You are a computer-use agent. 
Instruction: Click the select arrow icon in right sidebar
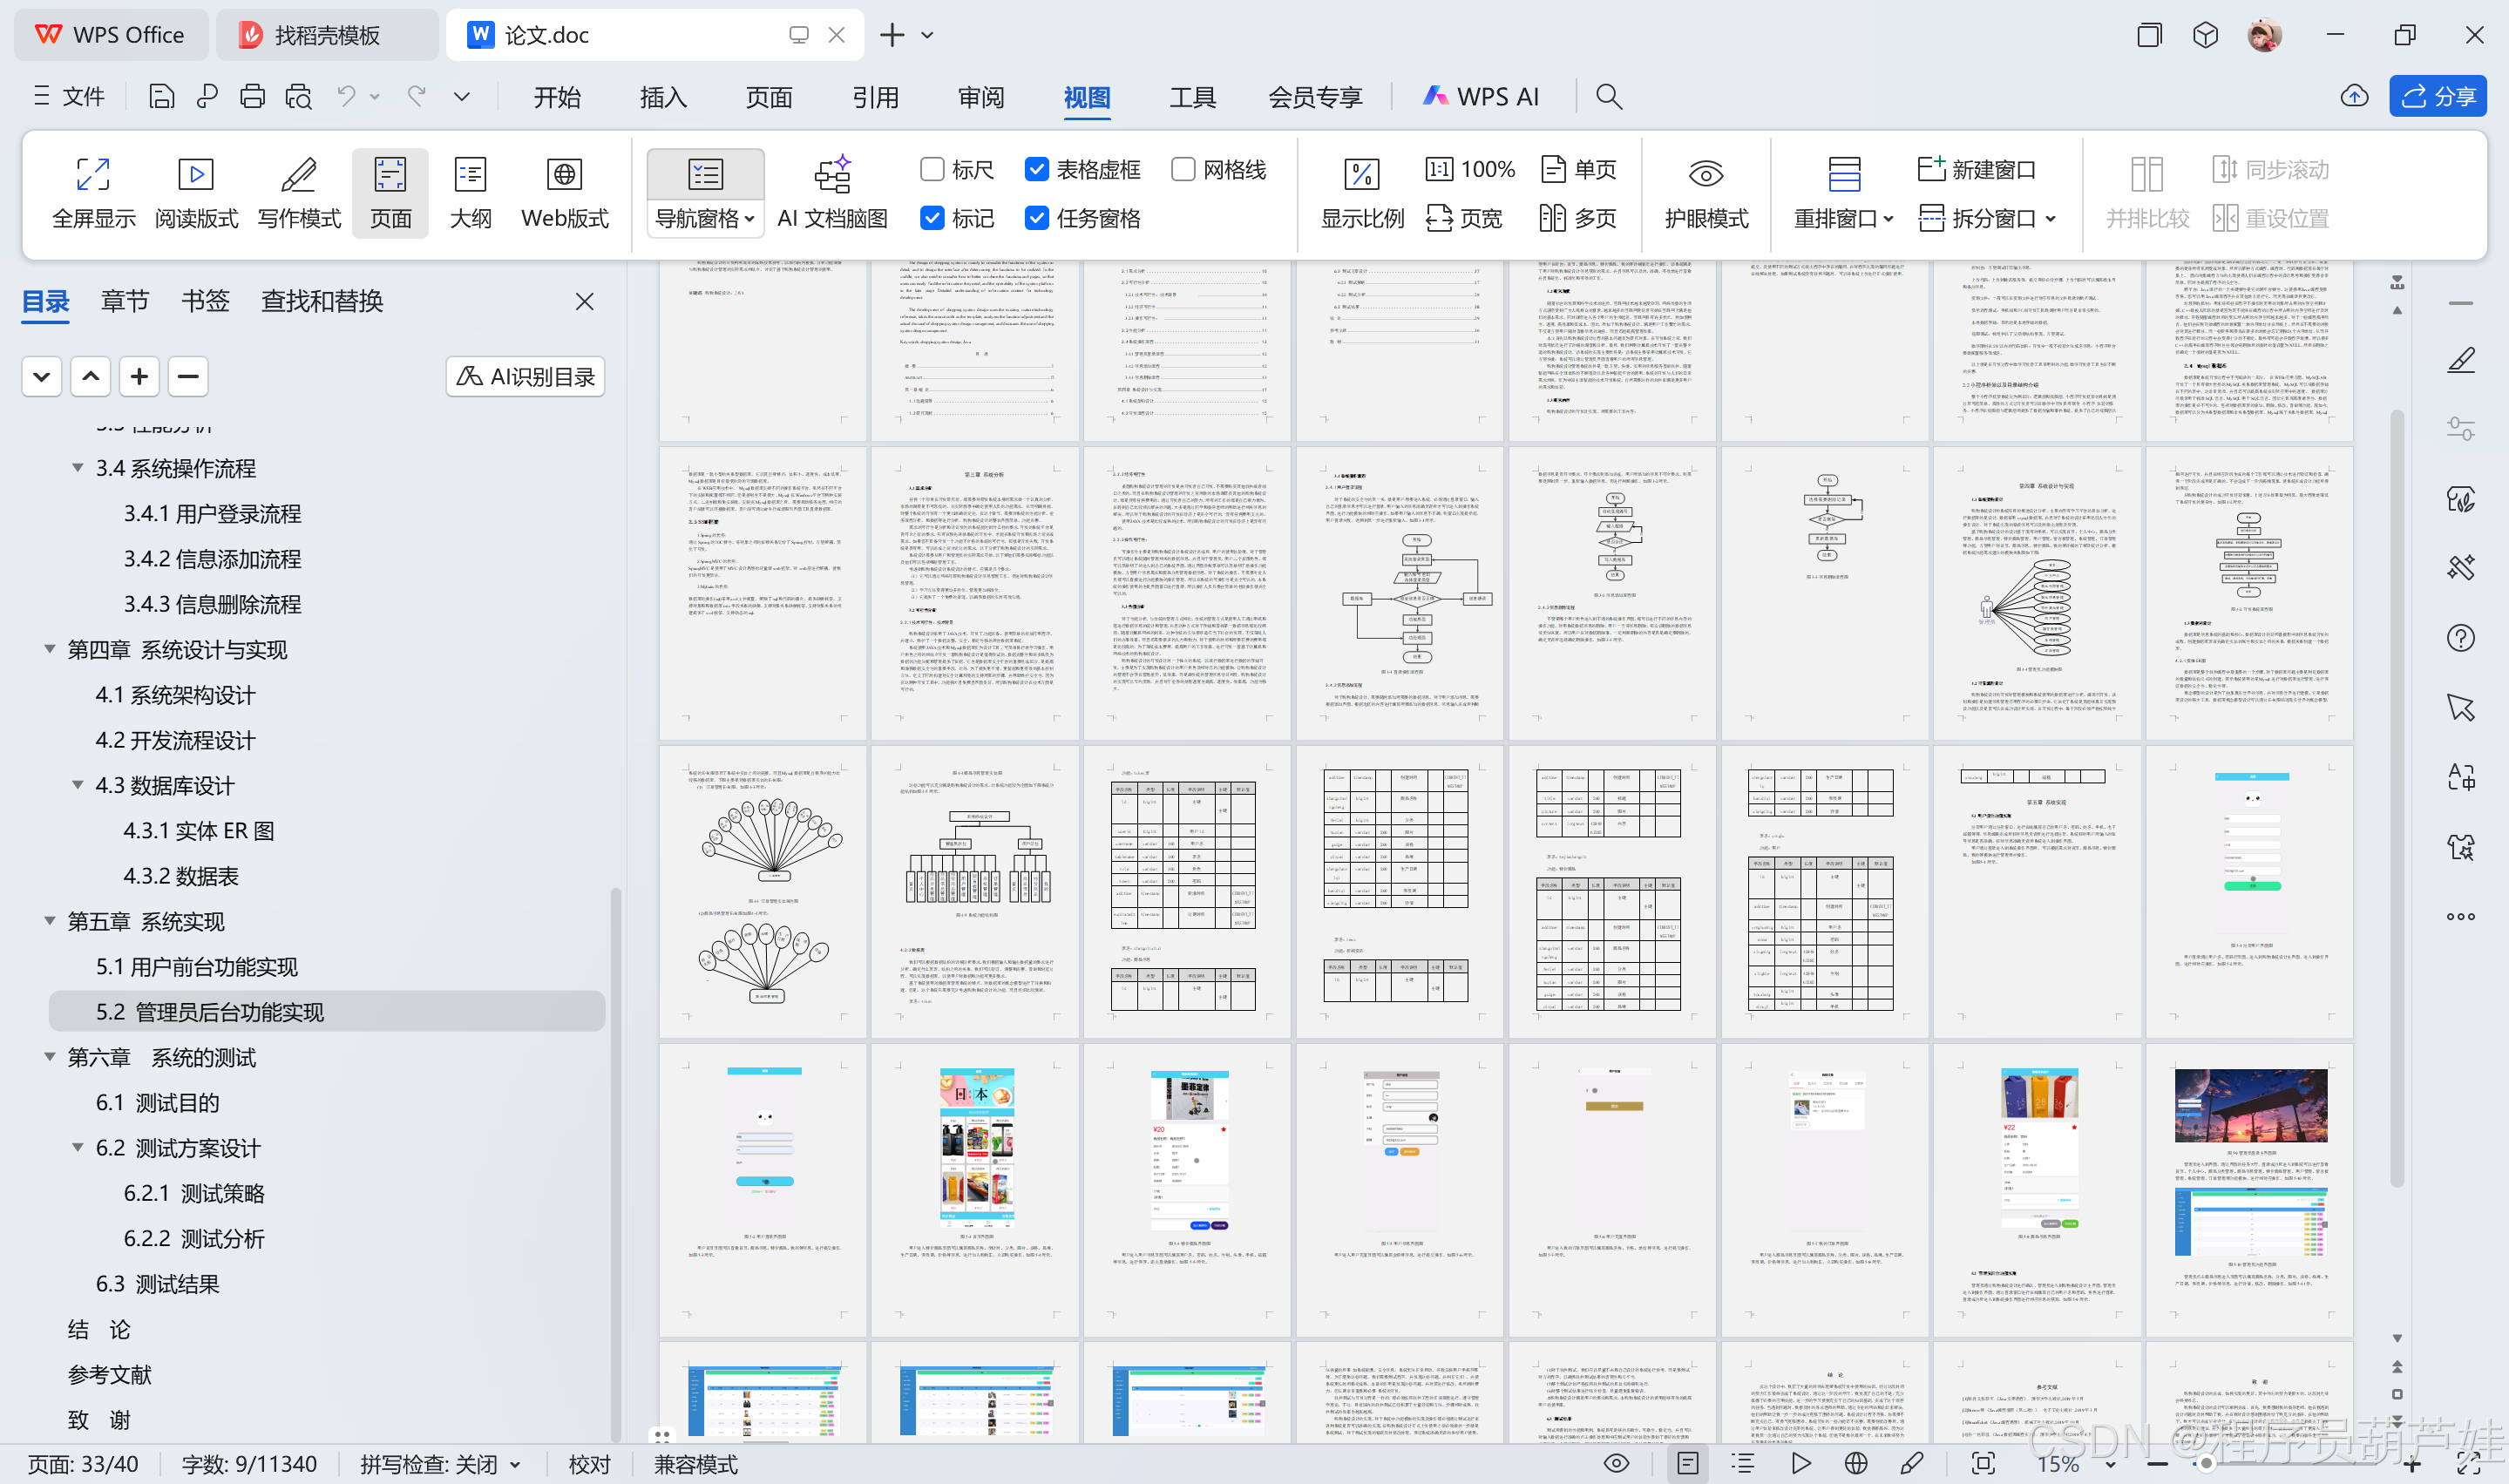pos(2460,708)
